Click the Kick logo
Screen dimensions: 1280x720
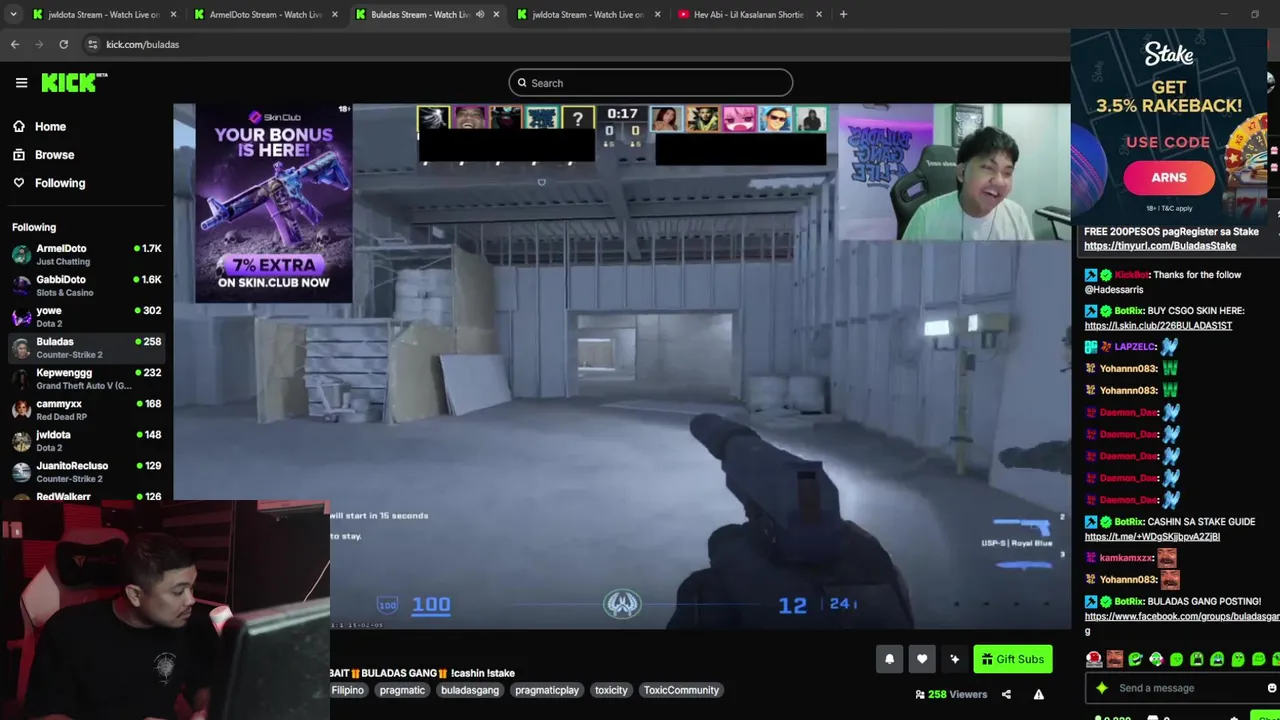(x=74, y=83)
